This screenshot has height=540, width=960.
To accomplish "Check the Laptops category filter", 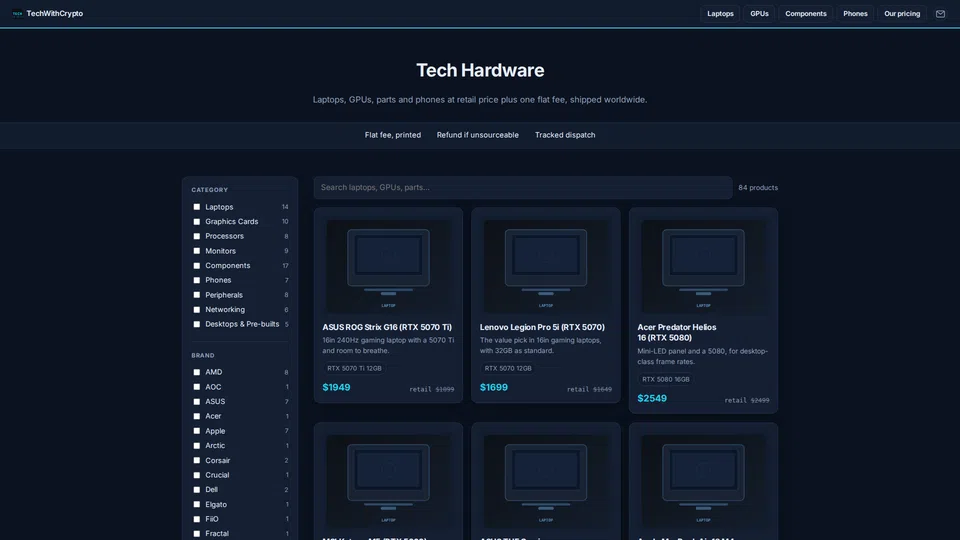I will pos(197,207).
